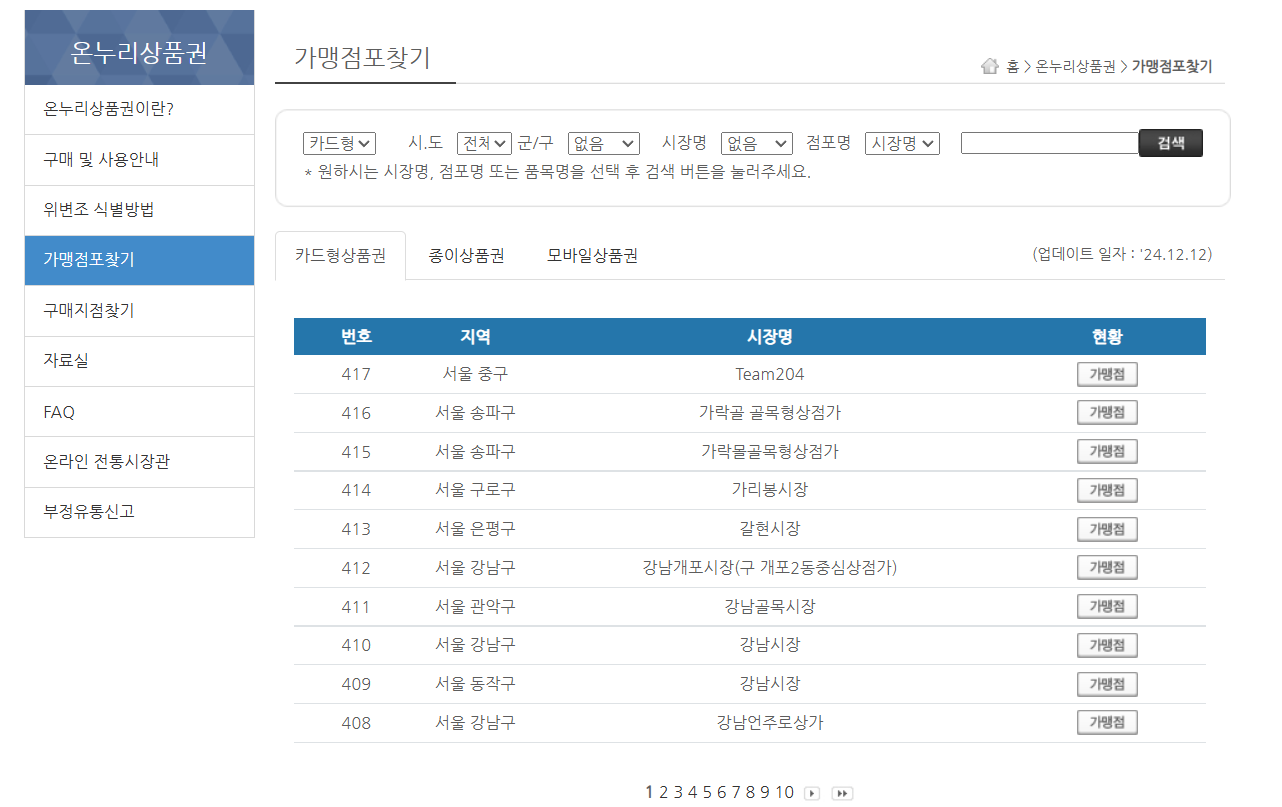Expand the 군/구 district dropdown
This screenshot has width=1282, height=807.
[603, 142]
